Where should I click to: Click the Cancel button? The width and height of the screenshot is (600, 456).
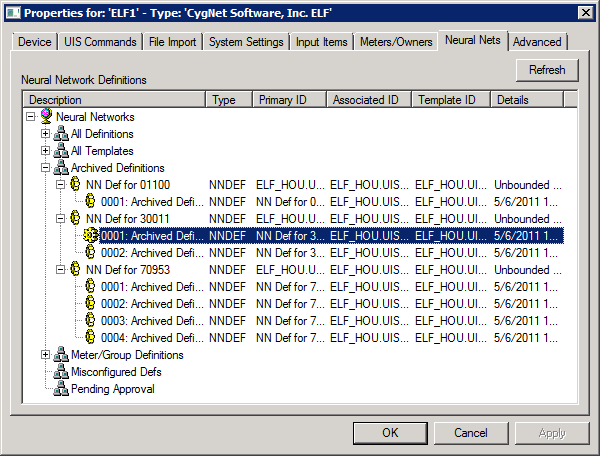[471, 433]
